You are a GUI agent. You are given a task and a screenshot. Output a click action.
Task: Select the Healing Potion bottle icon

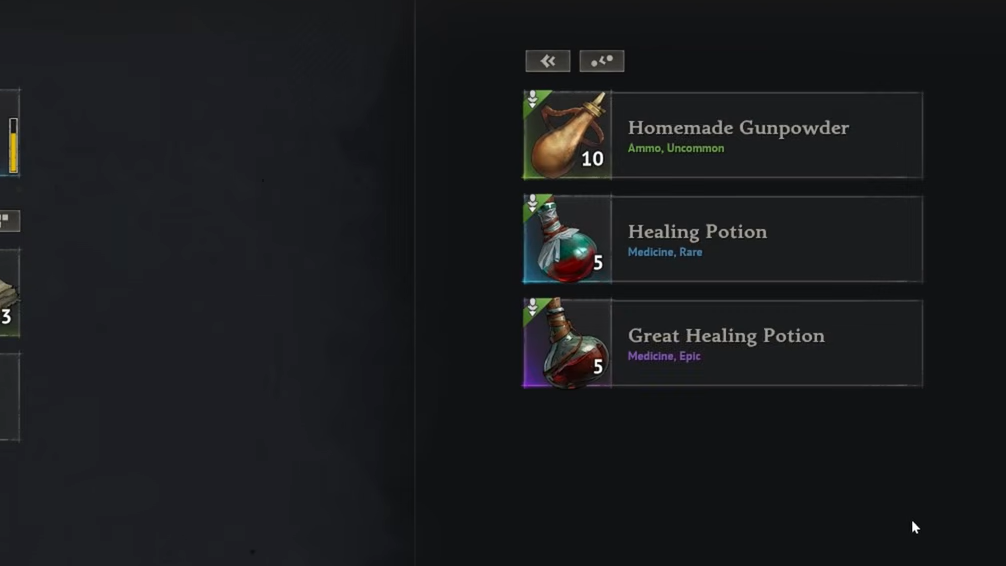click(x=567, y=239)
